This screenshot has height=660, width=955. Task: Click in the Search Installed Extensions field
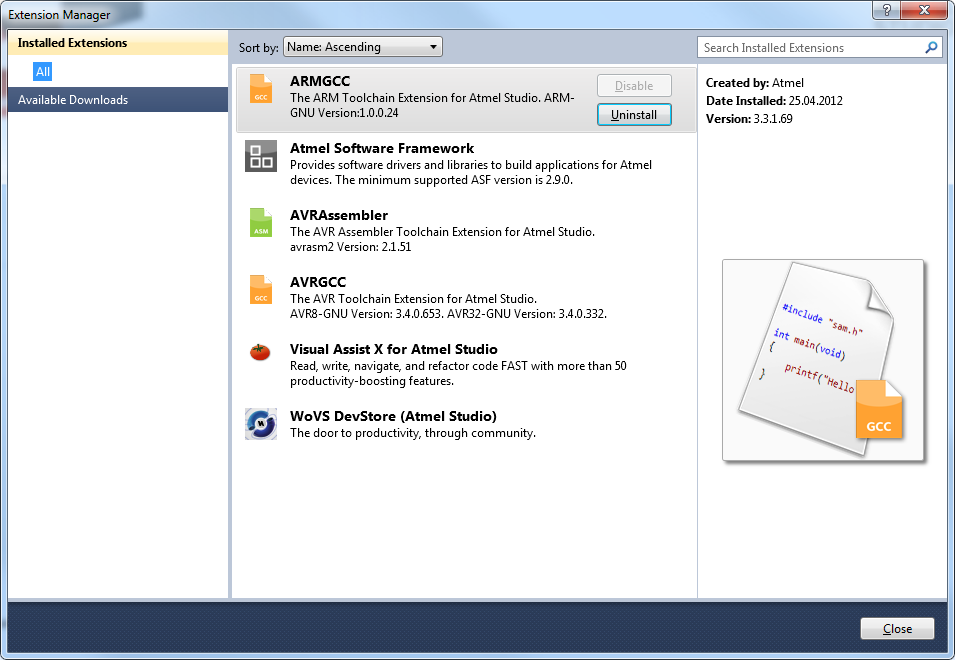pyautogui.click(x=808, y=47)
